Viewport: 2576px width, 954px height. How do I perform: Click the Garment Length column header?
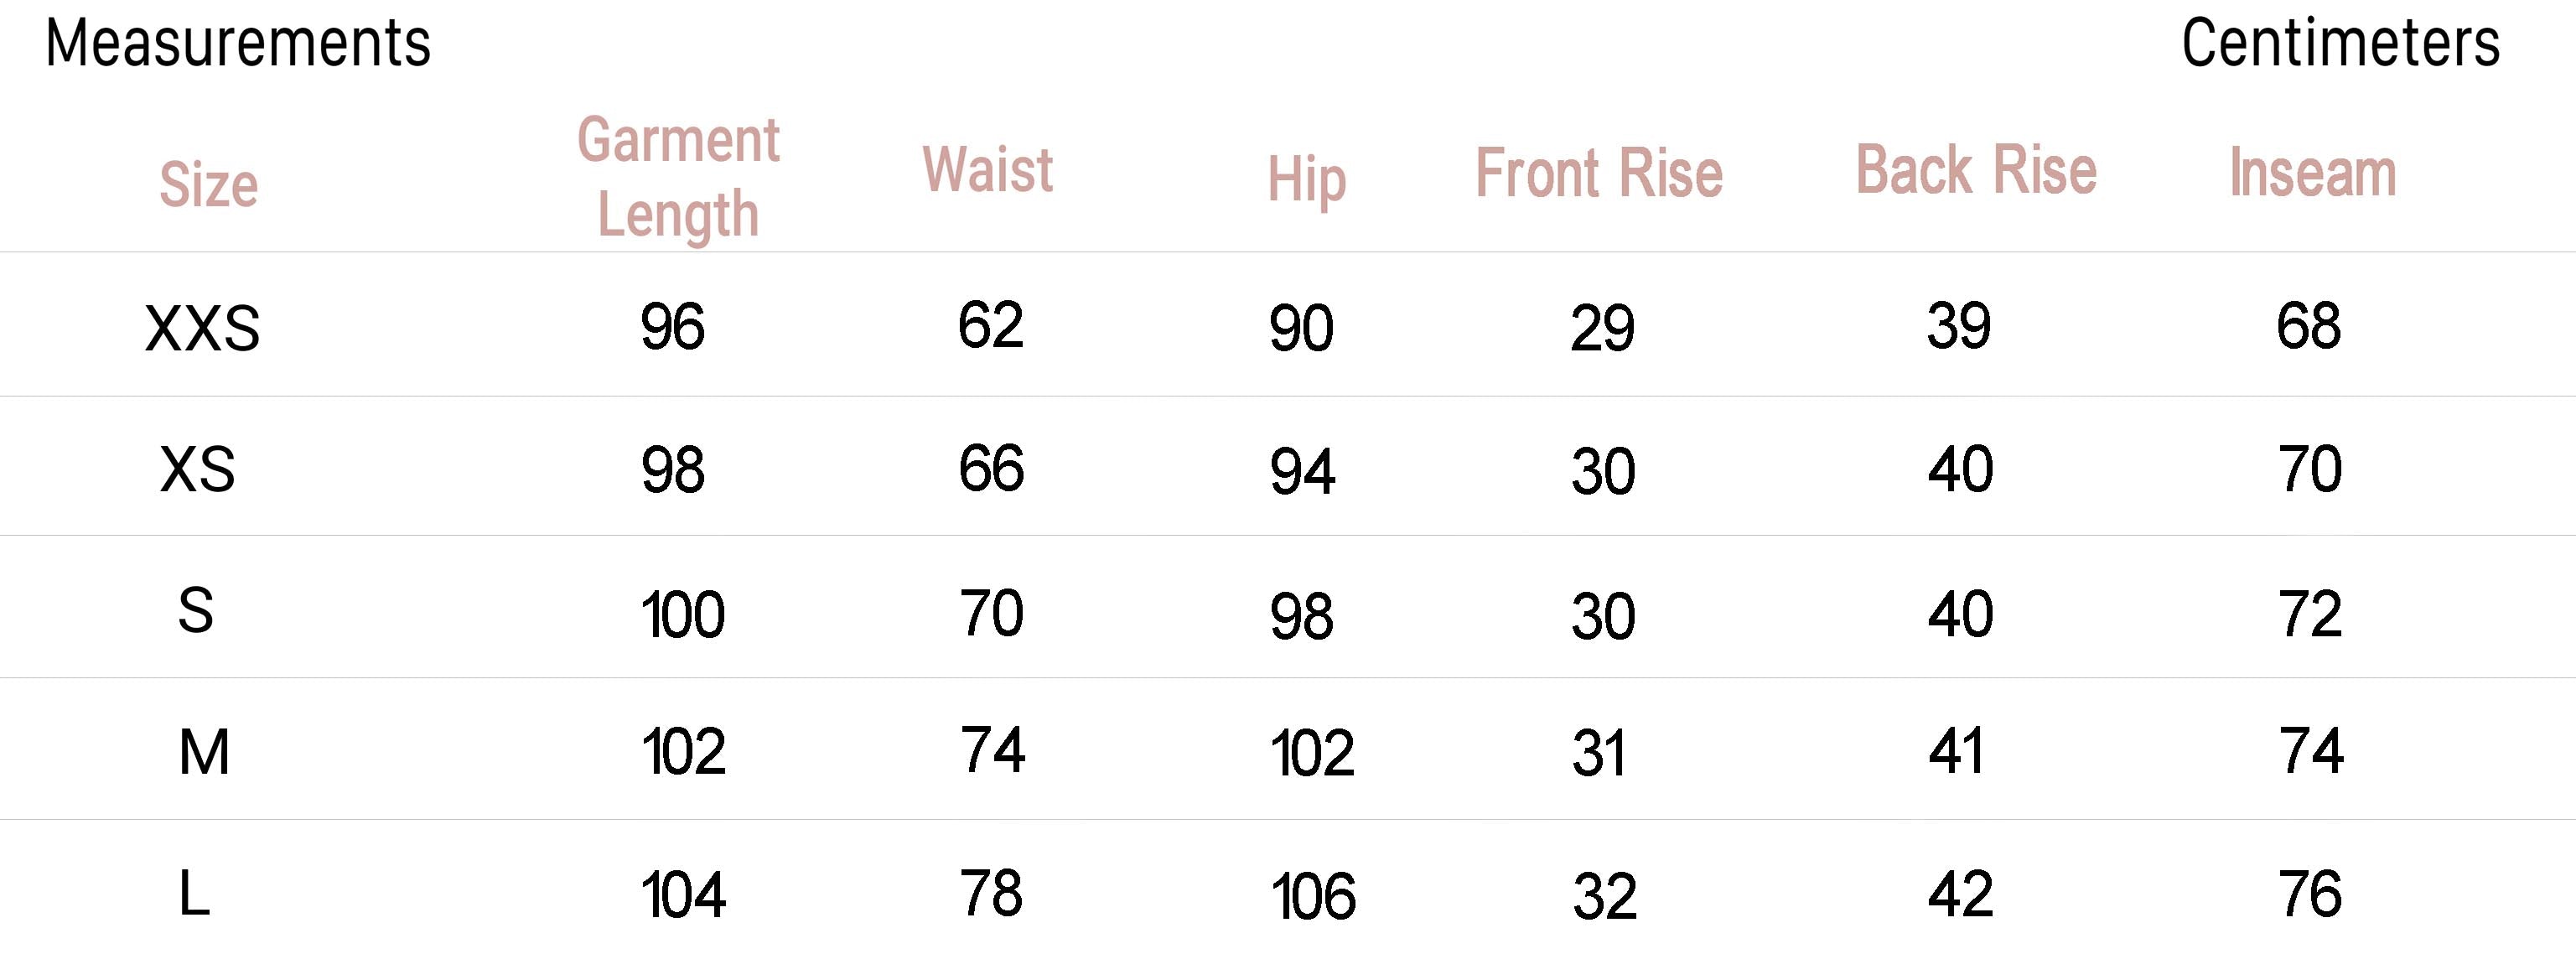click(679, 177)
